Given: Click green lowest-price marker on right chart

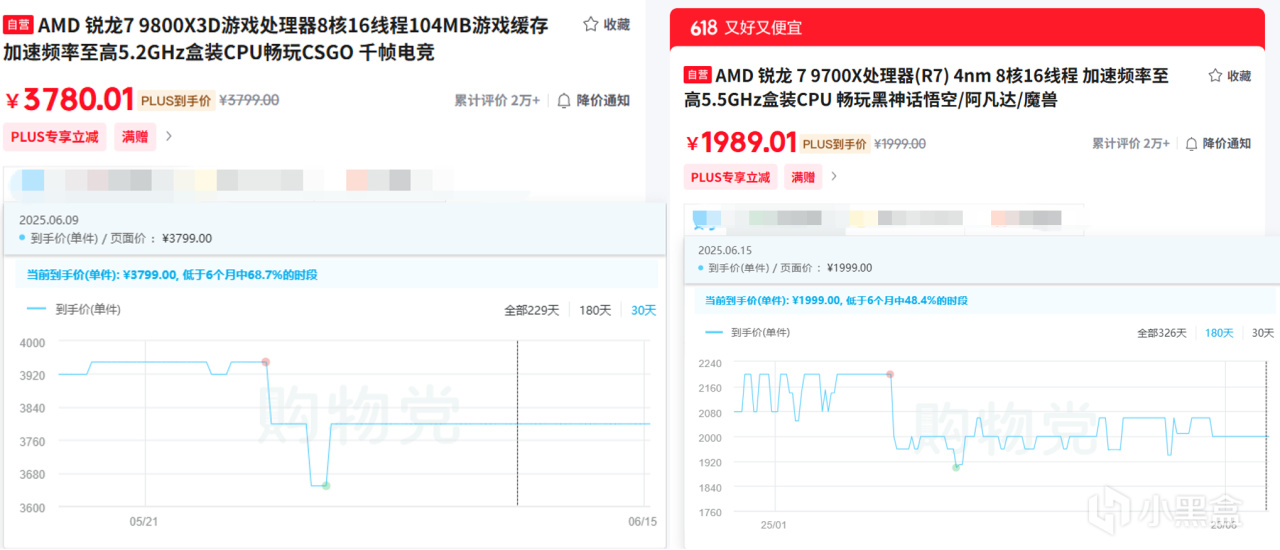Looking at the screenshot, I should (956, 467).
